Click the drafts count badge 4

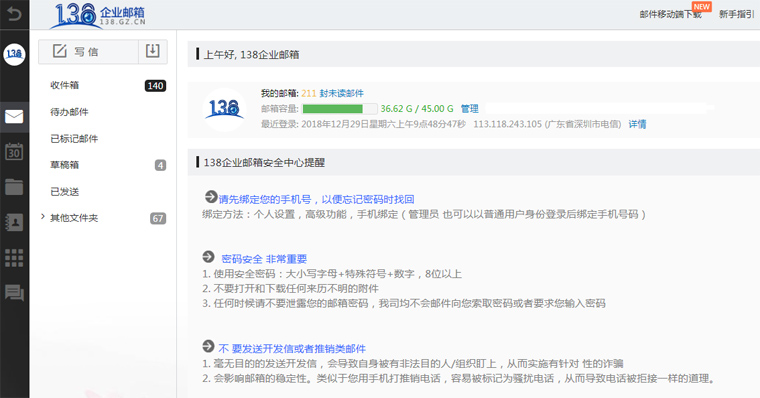[160, 165]
